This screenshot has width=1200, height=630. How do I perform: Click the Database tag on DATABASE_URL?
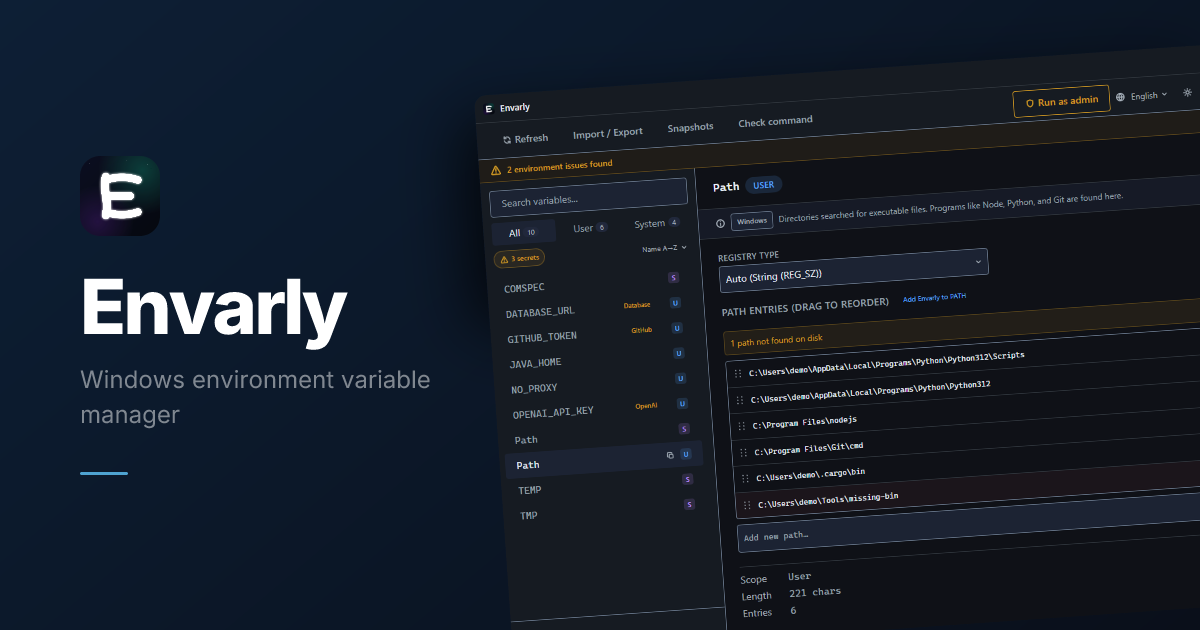click(x=637, y=305)
